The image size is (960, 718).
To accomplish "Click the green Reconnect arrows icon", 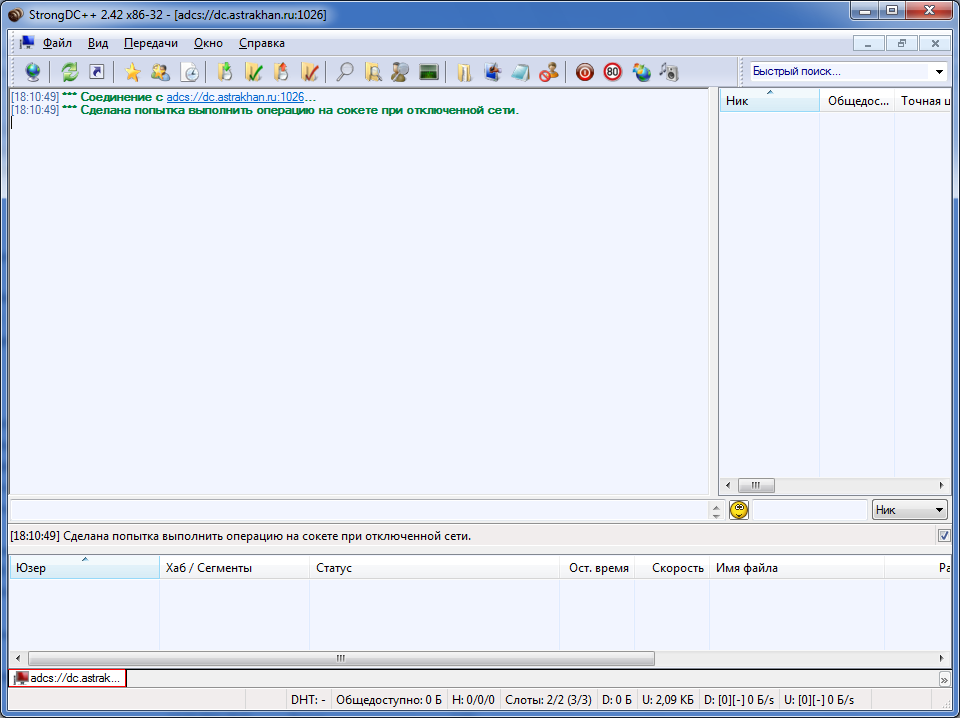I will 70,72.
